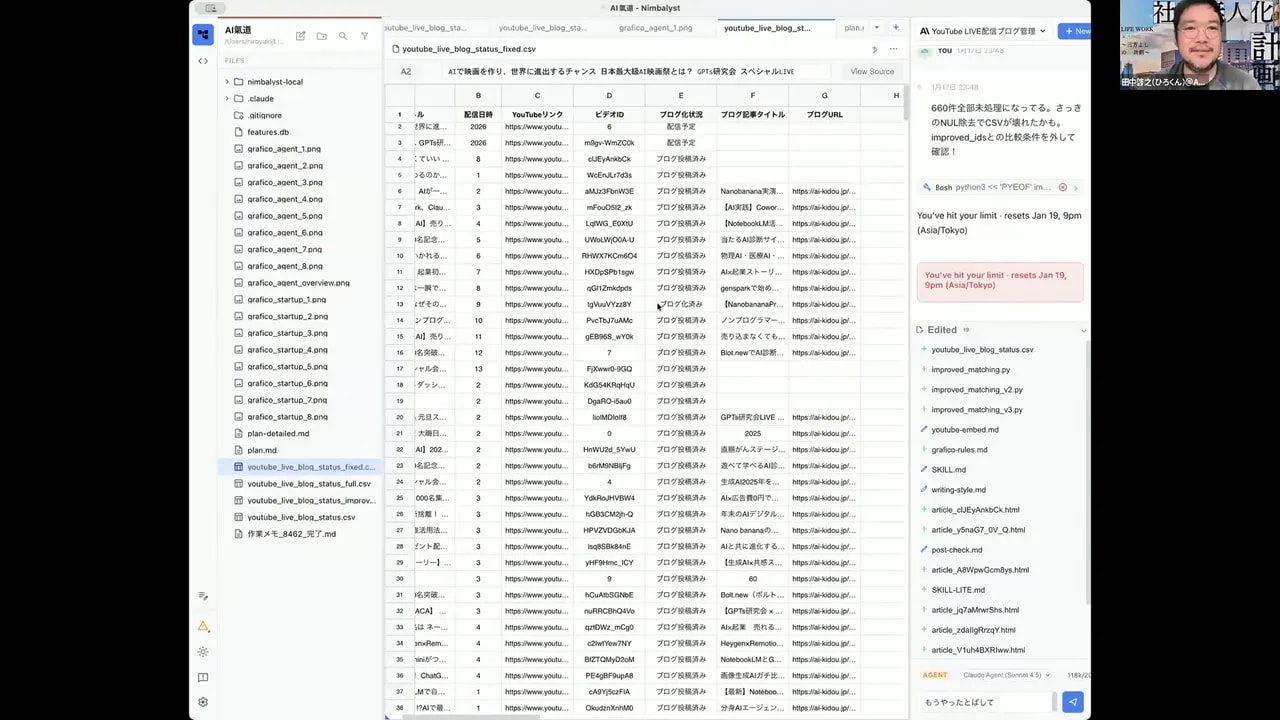The width and height of the screenshot is (1280, 720).
Task: Open plan-detailed.md in the file tree
Action: 278,434
